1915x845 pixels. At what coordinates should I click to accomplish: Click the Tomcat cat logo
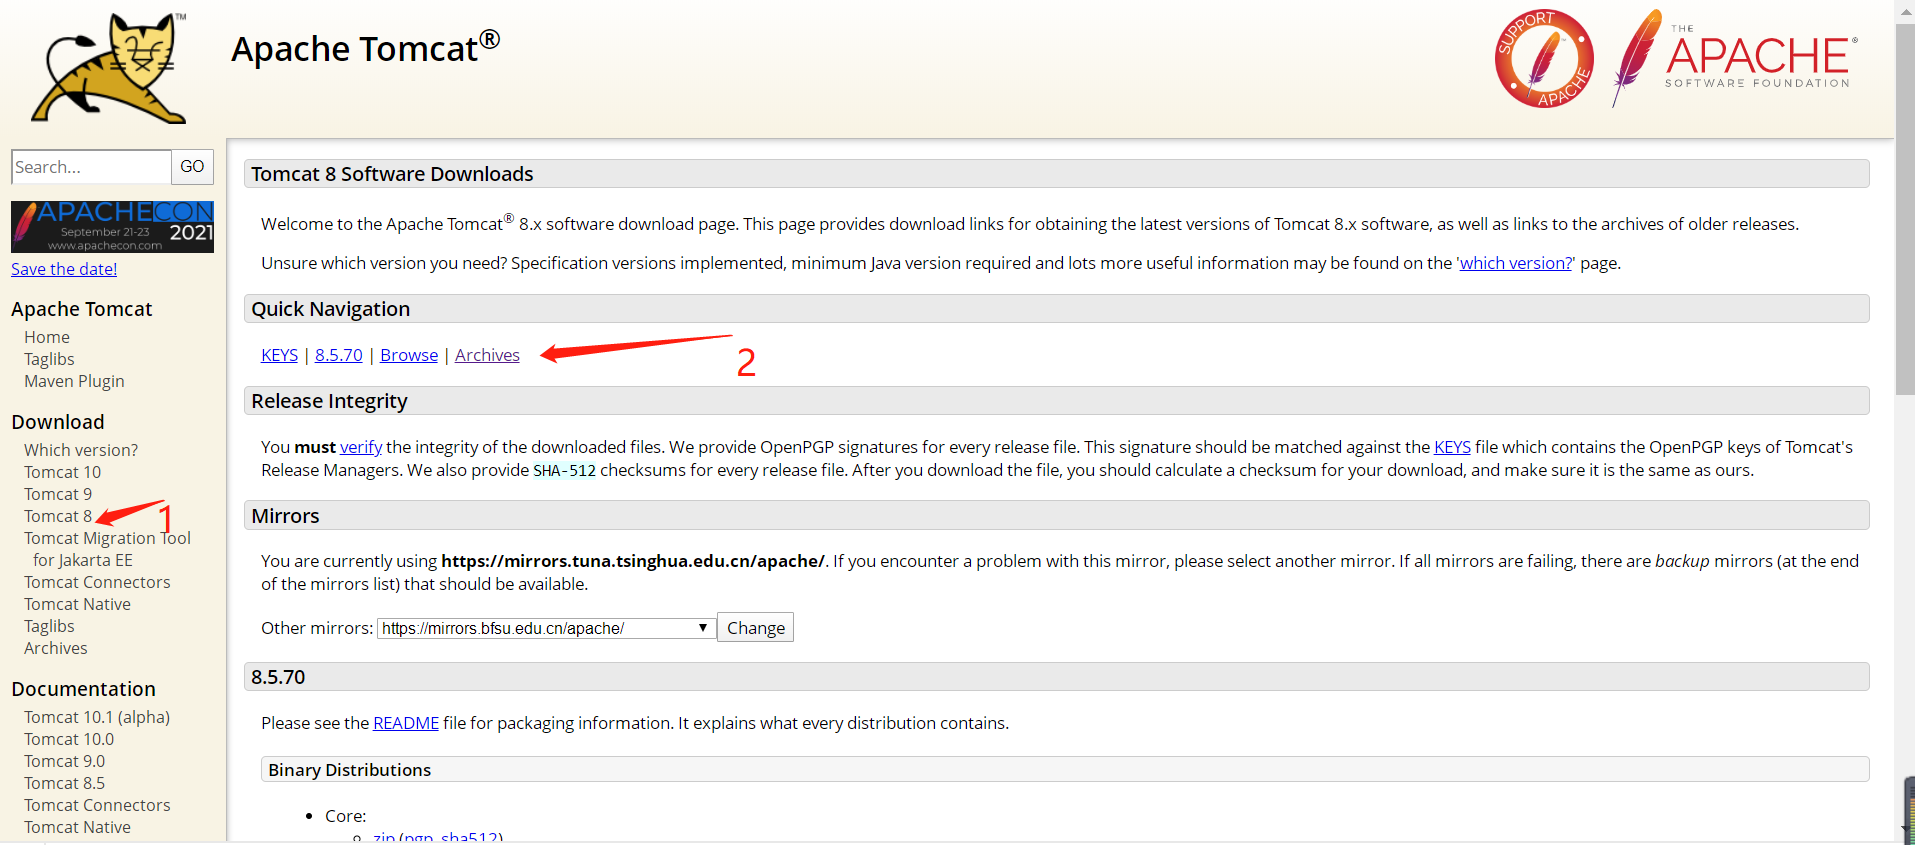point(110,68)
